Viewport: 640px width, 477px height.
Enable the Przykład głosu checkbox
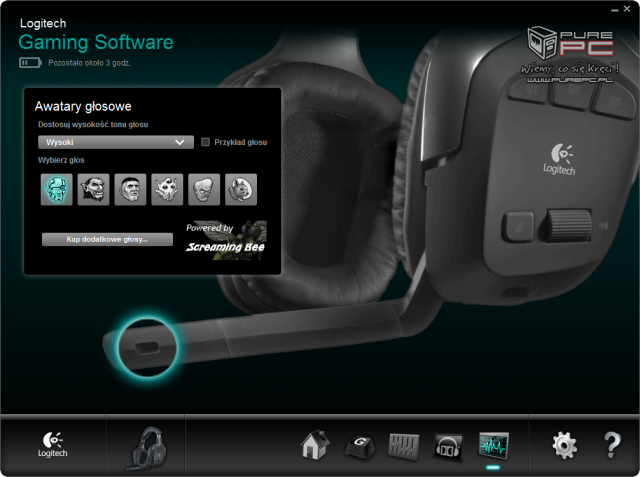click(205, 142)
